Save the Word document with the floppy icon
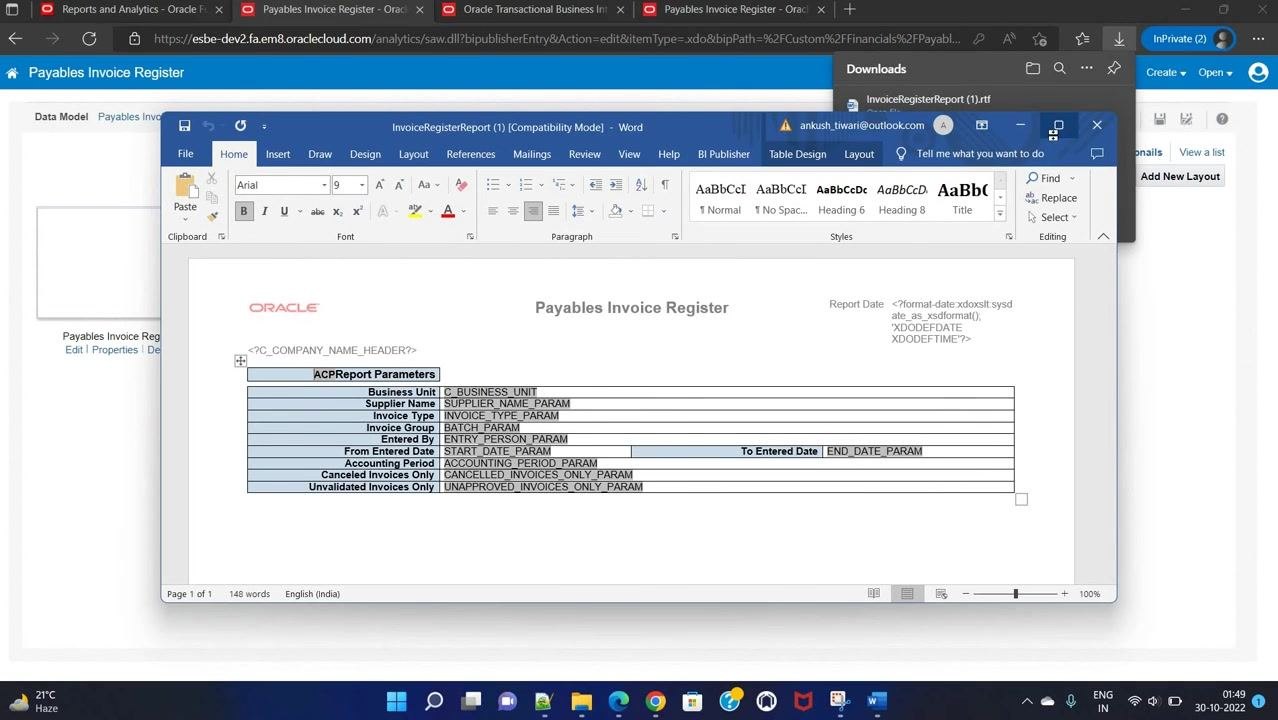Viewport: 1278px width, 720px height. tap(184, 126)
